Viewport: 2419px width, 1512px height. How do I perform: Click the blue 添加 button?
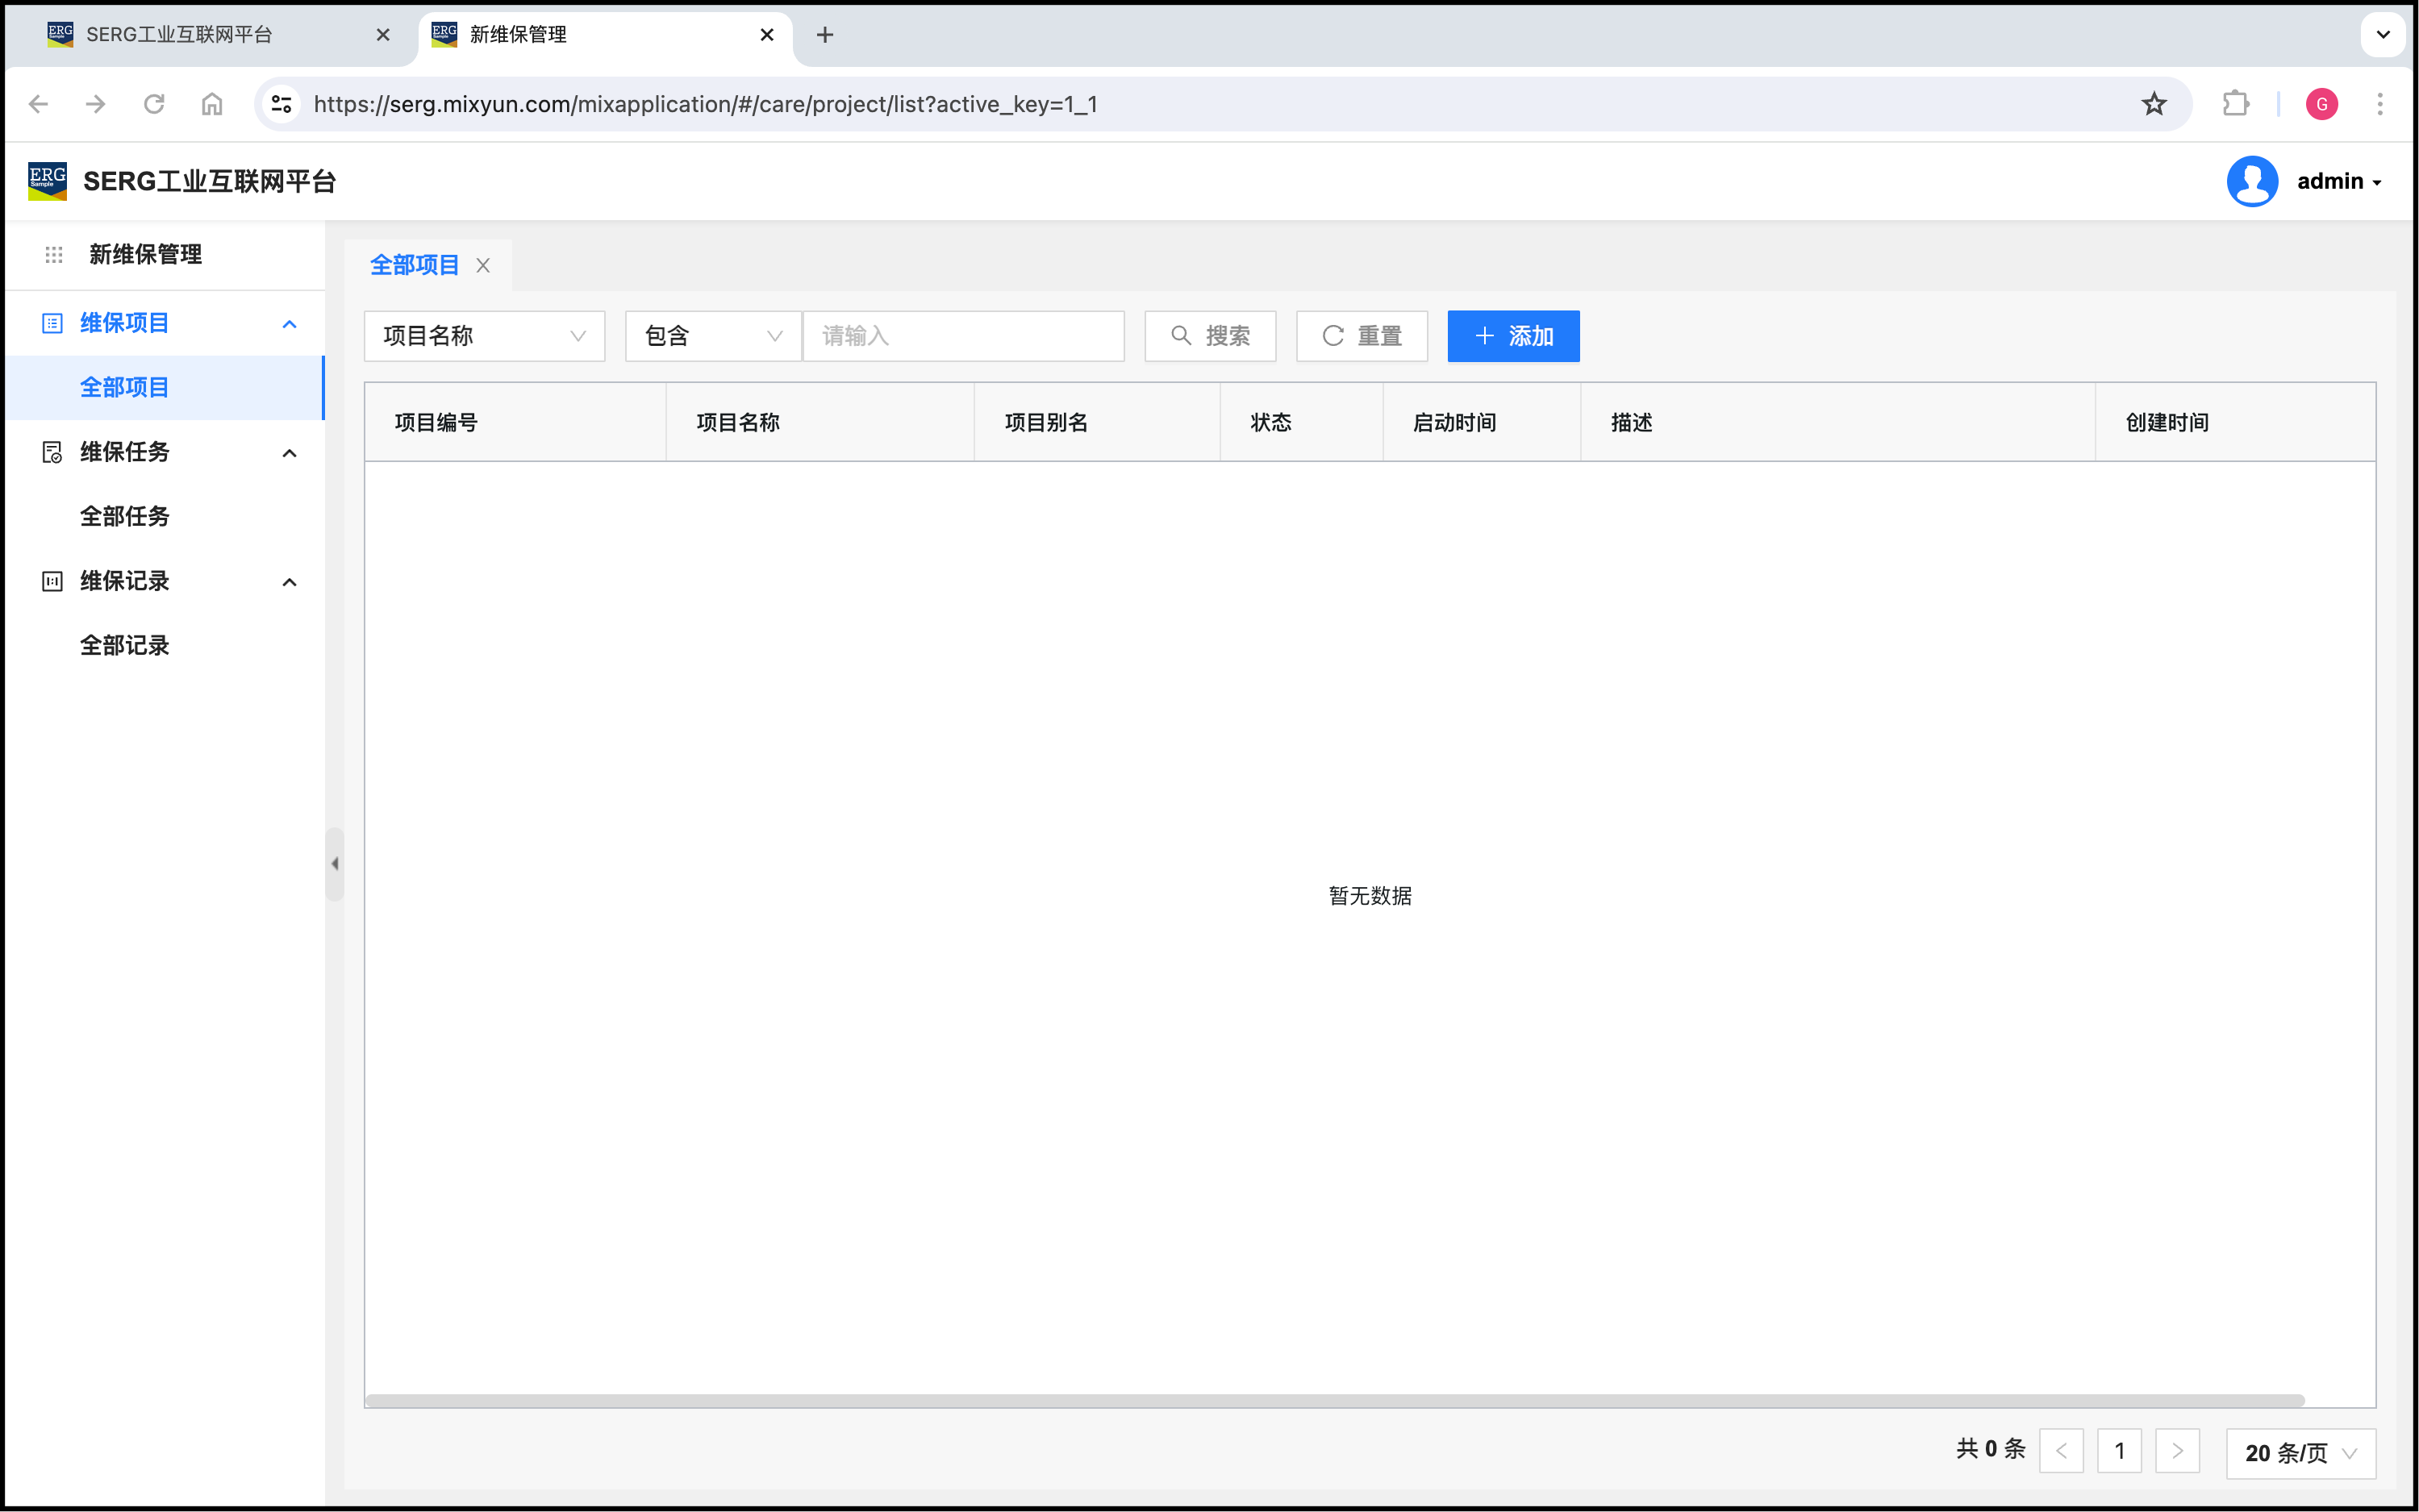[x=1513, y=336]
